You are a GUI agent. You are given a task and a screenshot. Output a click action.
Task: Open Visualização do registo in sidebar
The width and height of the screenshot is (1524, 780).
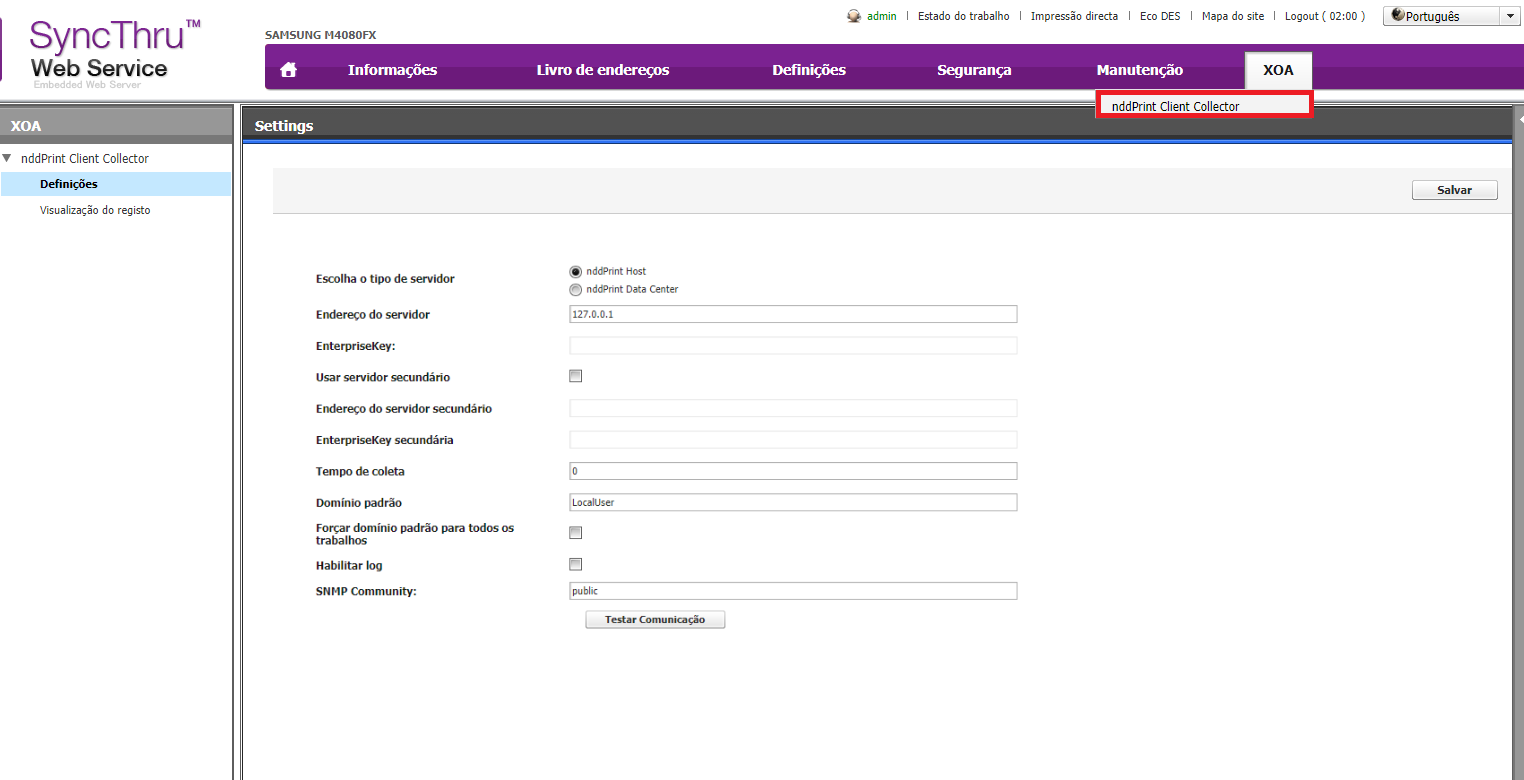click(x=95, y=210)
